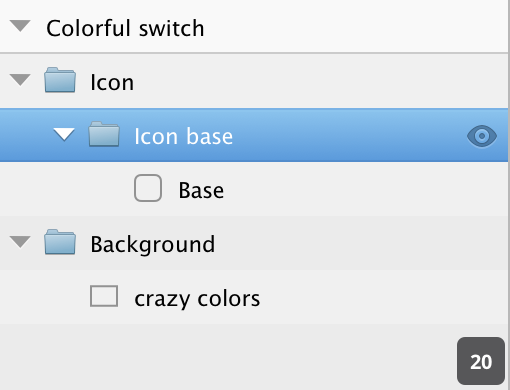
Task: Click the rectangle shape icon beside crazy colors
Action: (104, 296)
